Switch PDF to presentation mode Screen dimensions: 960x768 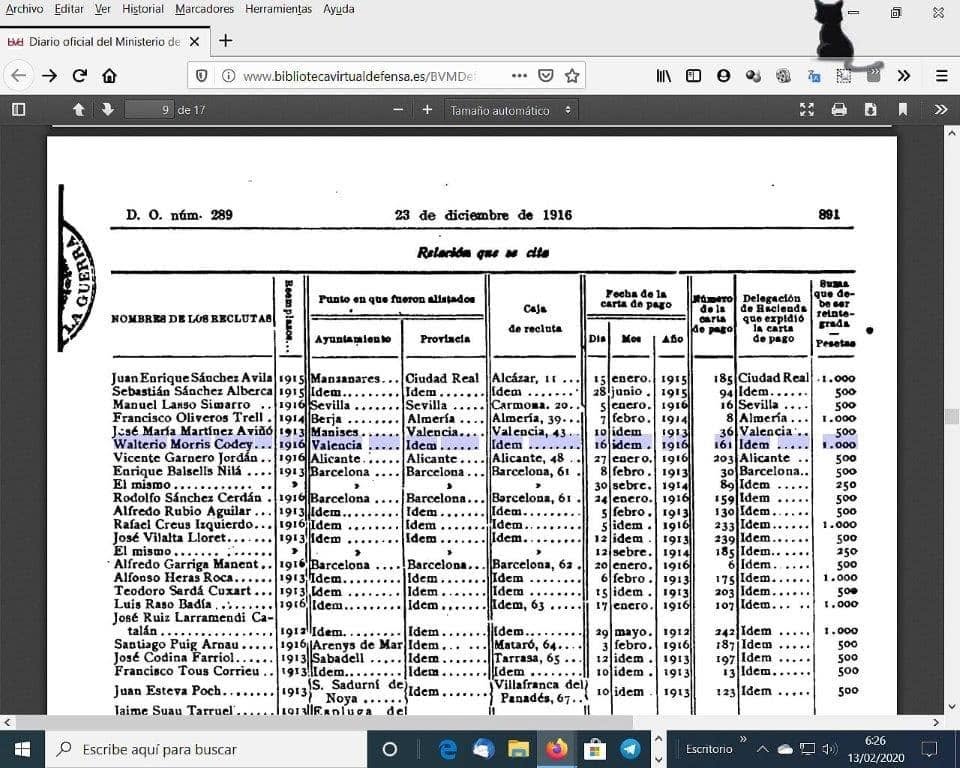[807, 110]
